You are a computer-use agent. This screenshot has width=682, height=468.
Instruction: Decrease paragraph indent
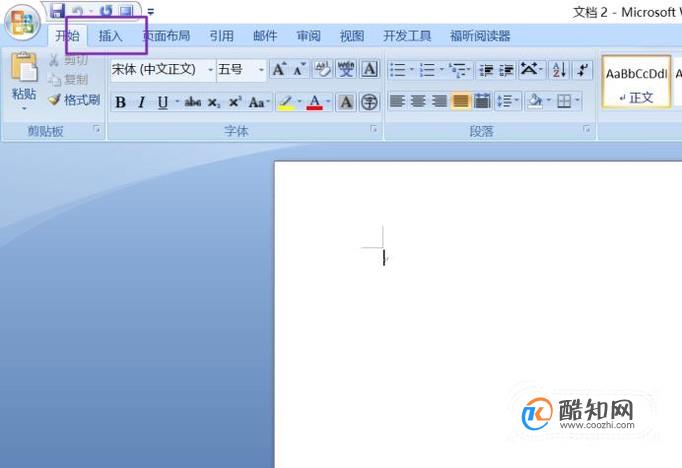tap(486, 70)
